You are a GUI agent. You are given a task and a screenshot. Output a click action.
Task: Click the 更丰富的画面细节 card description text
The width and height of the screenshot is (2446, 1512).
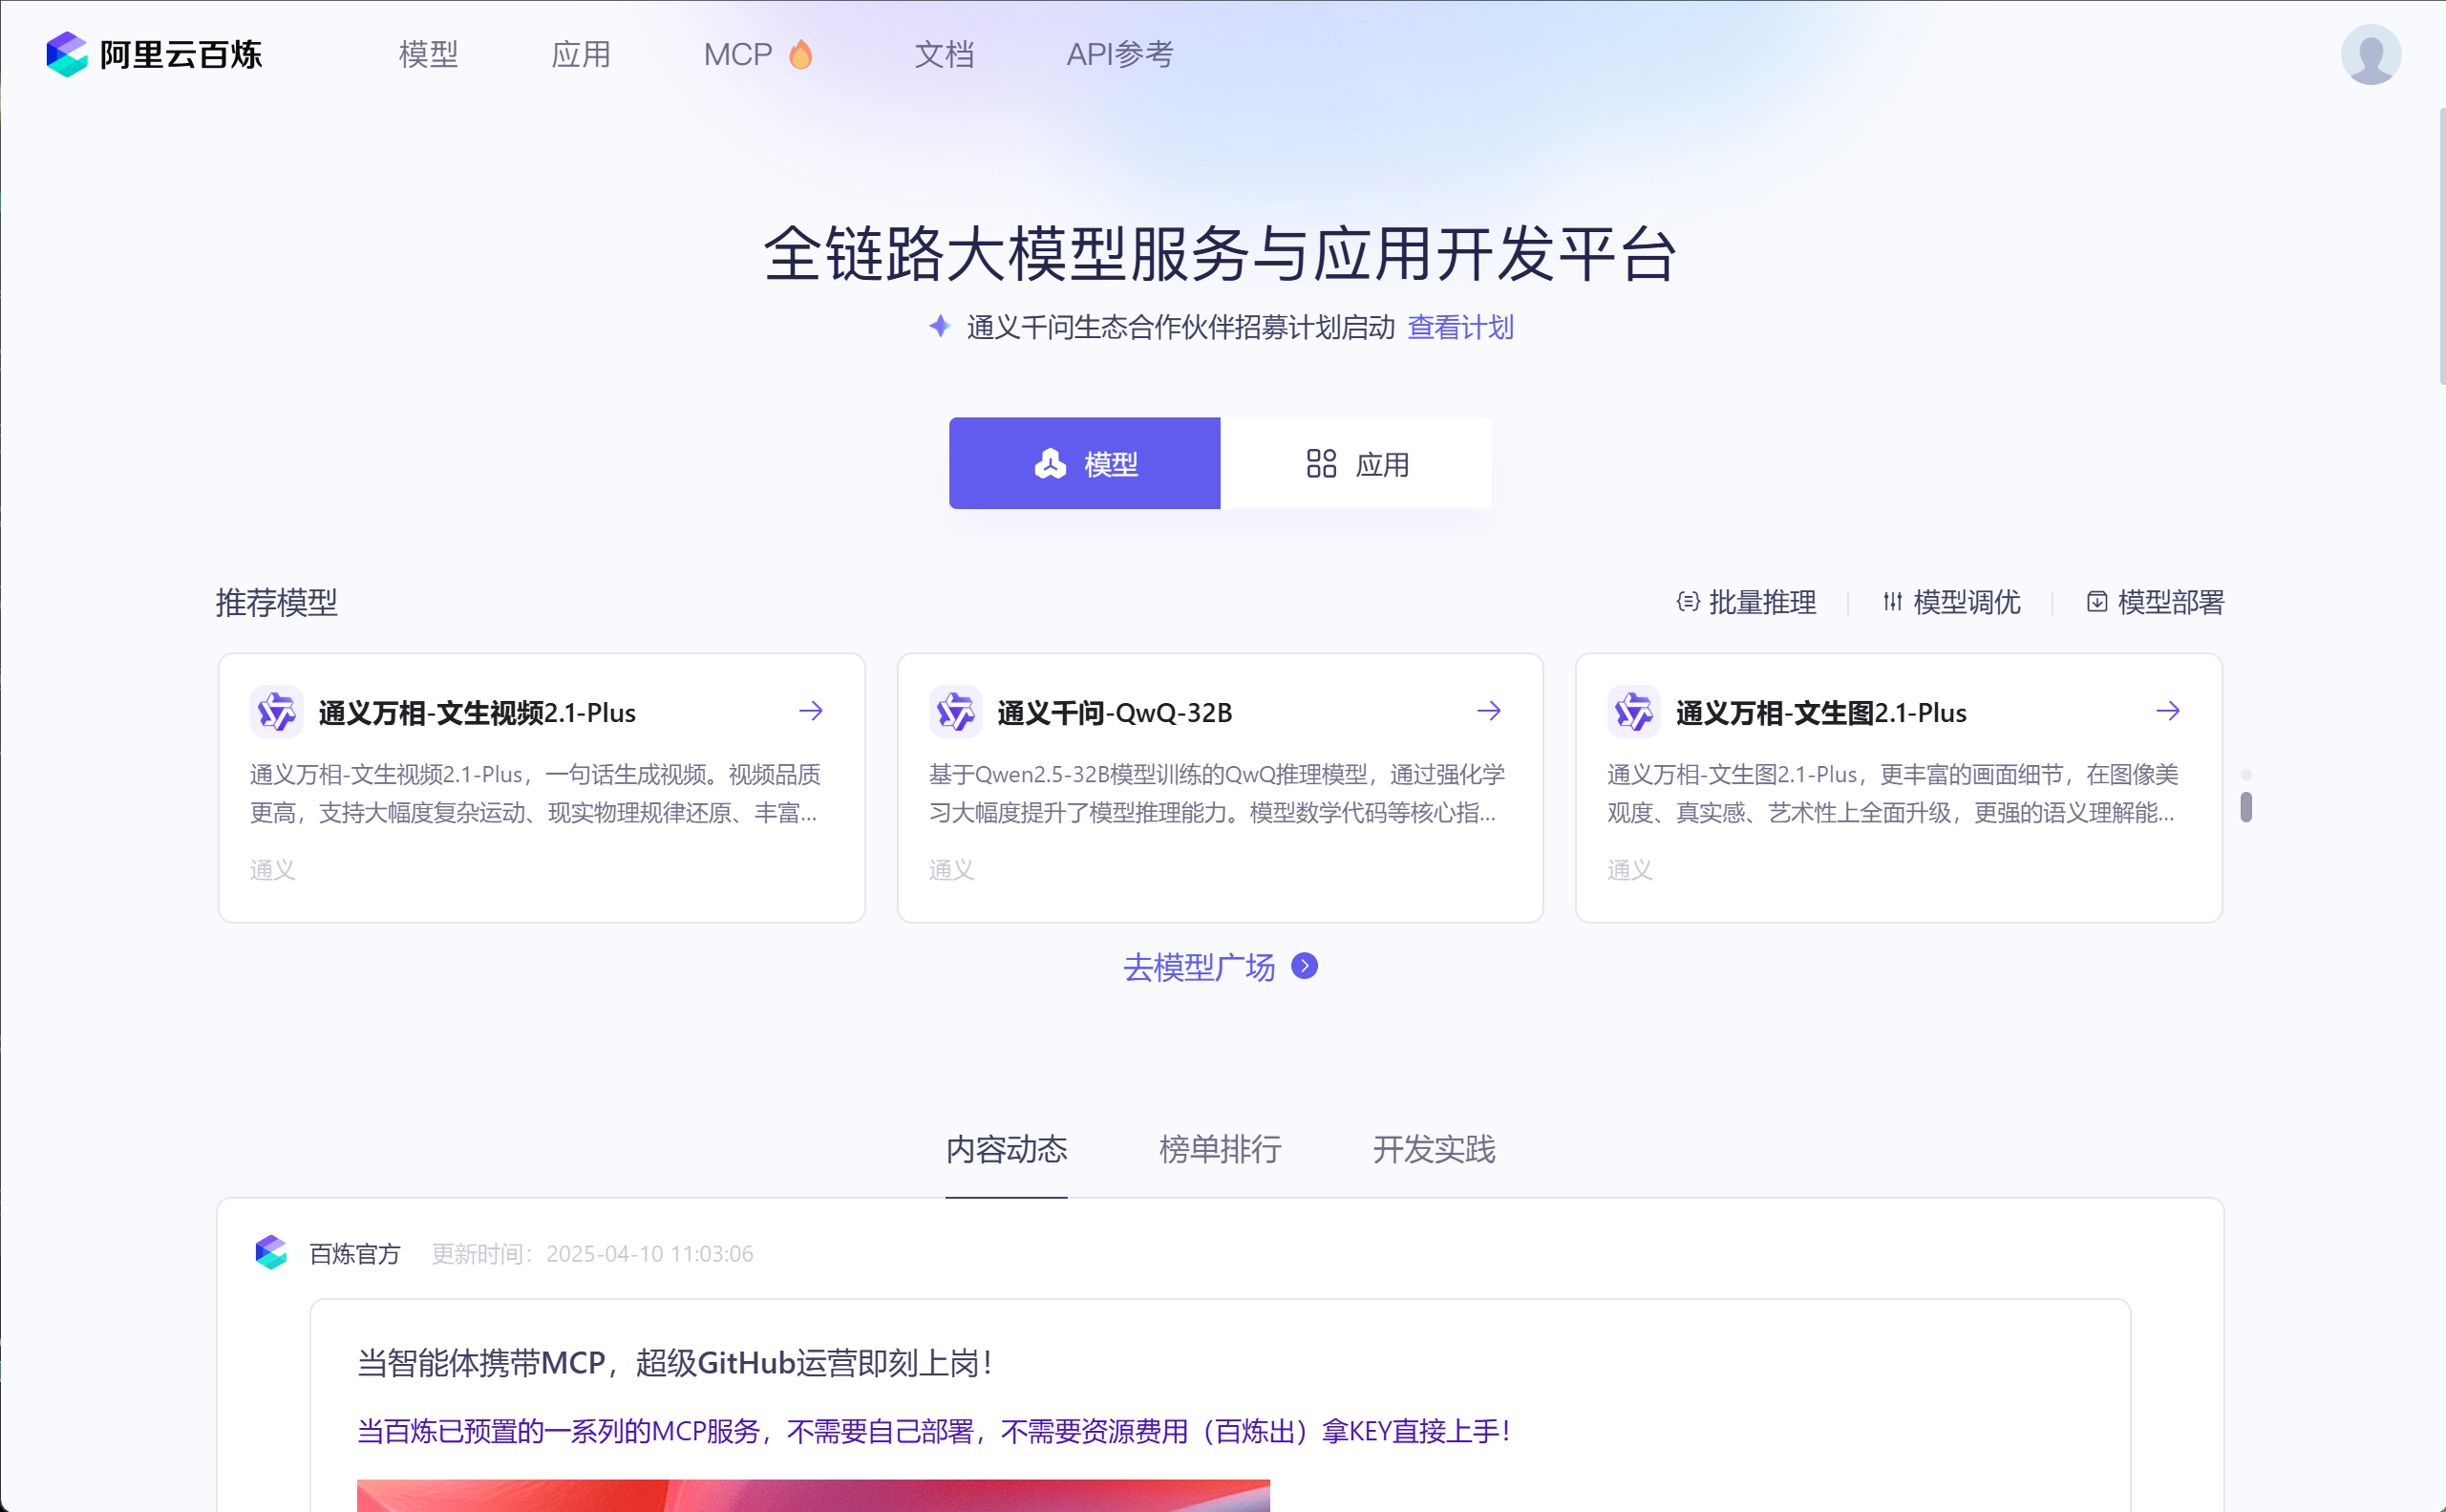coord(1893,793)
